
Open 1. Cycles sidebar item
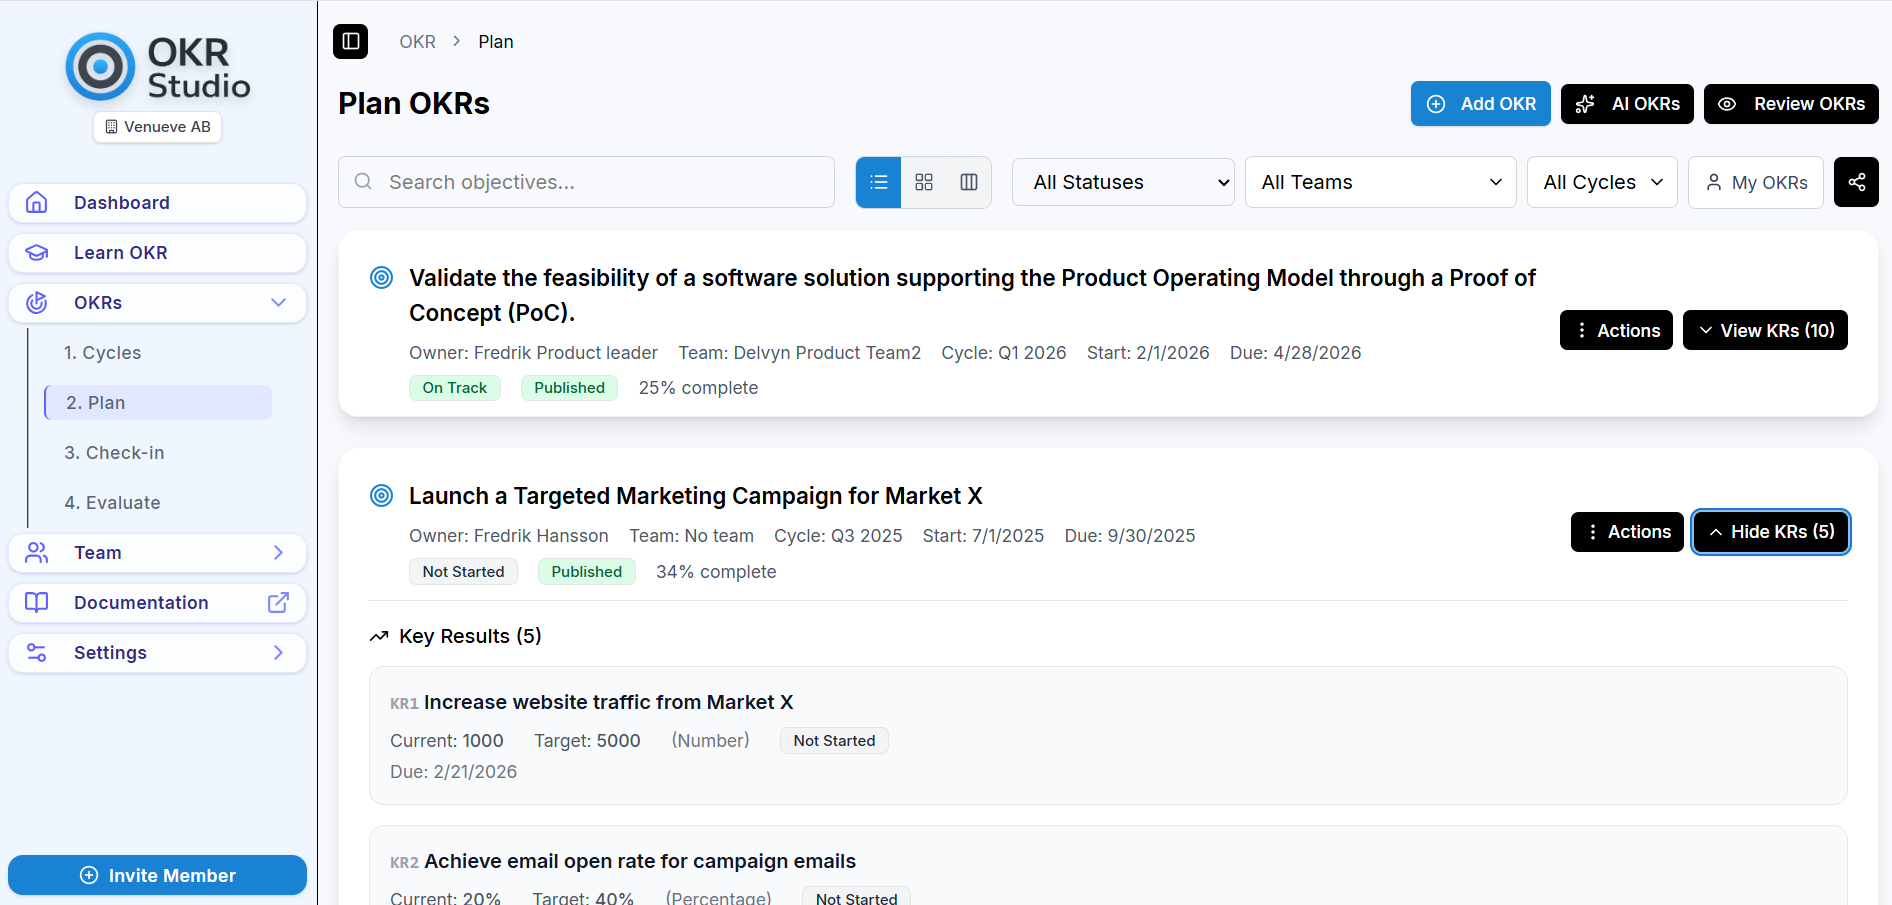(x=102, y=353)
